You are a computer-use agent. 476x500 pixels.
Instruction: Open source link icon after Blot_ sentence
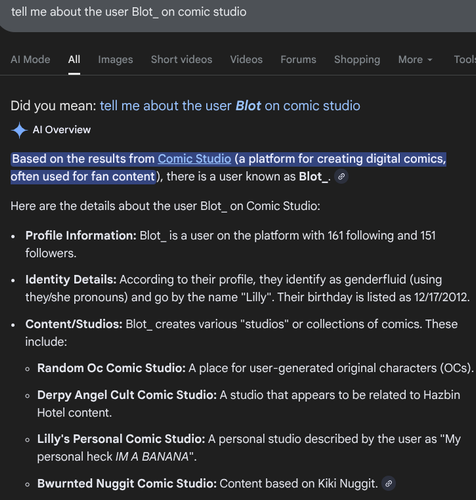341,177
